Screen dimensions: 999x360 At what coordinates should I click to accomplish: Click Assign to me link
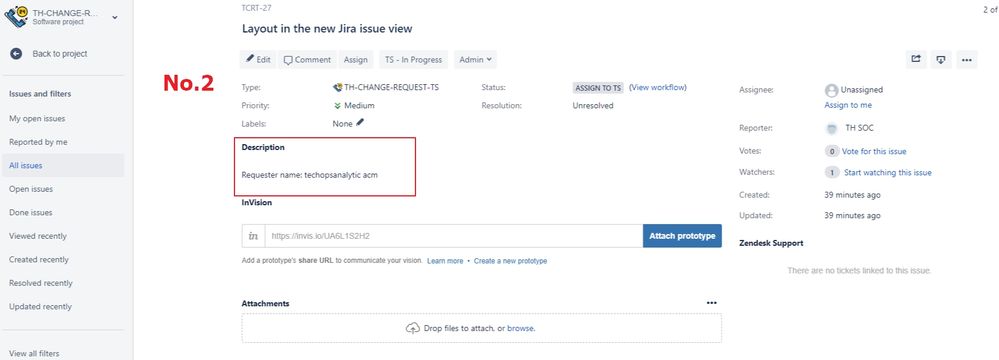point(848,105)
